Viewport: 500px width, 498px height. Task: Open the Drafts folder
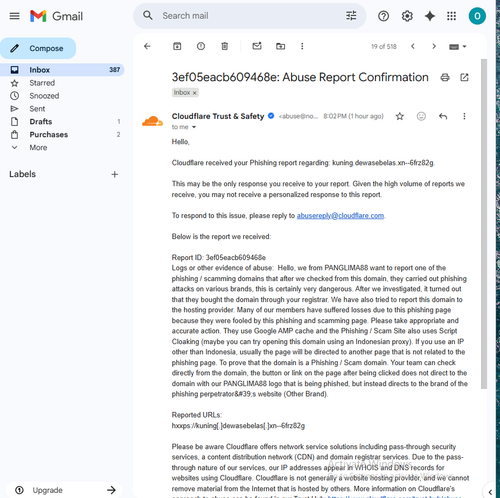pyautogui.click(x=41, y=122)
